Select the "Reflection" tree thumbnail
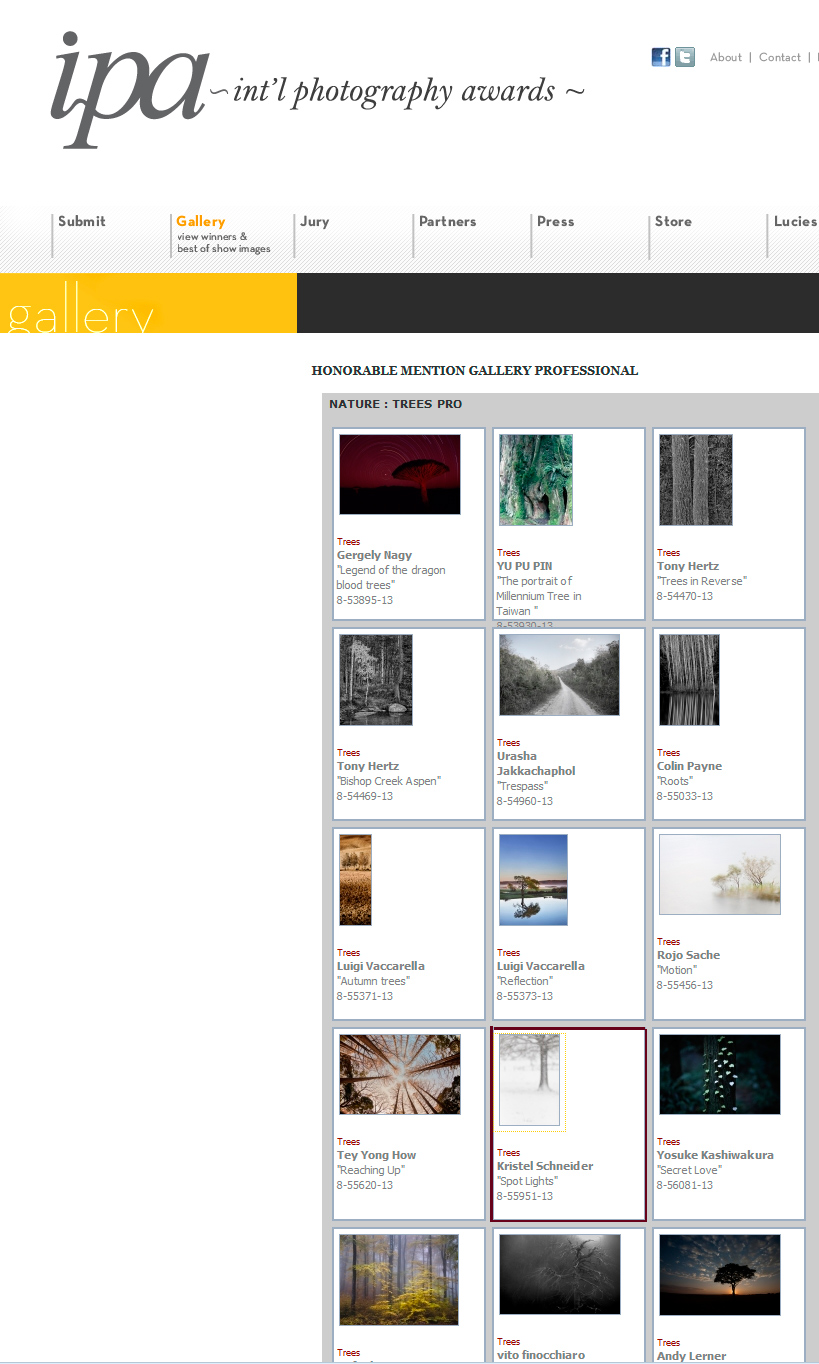Viewport: 819px width, 1364px height. click(533, 880)
